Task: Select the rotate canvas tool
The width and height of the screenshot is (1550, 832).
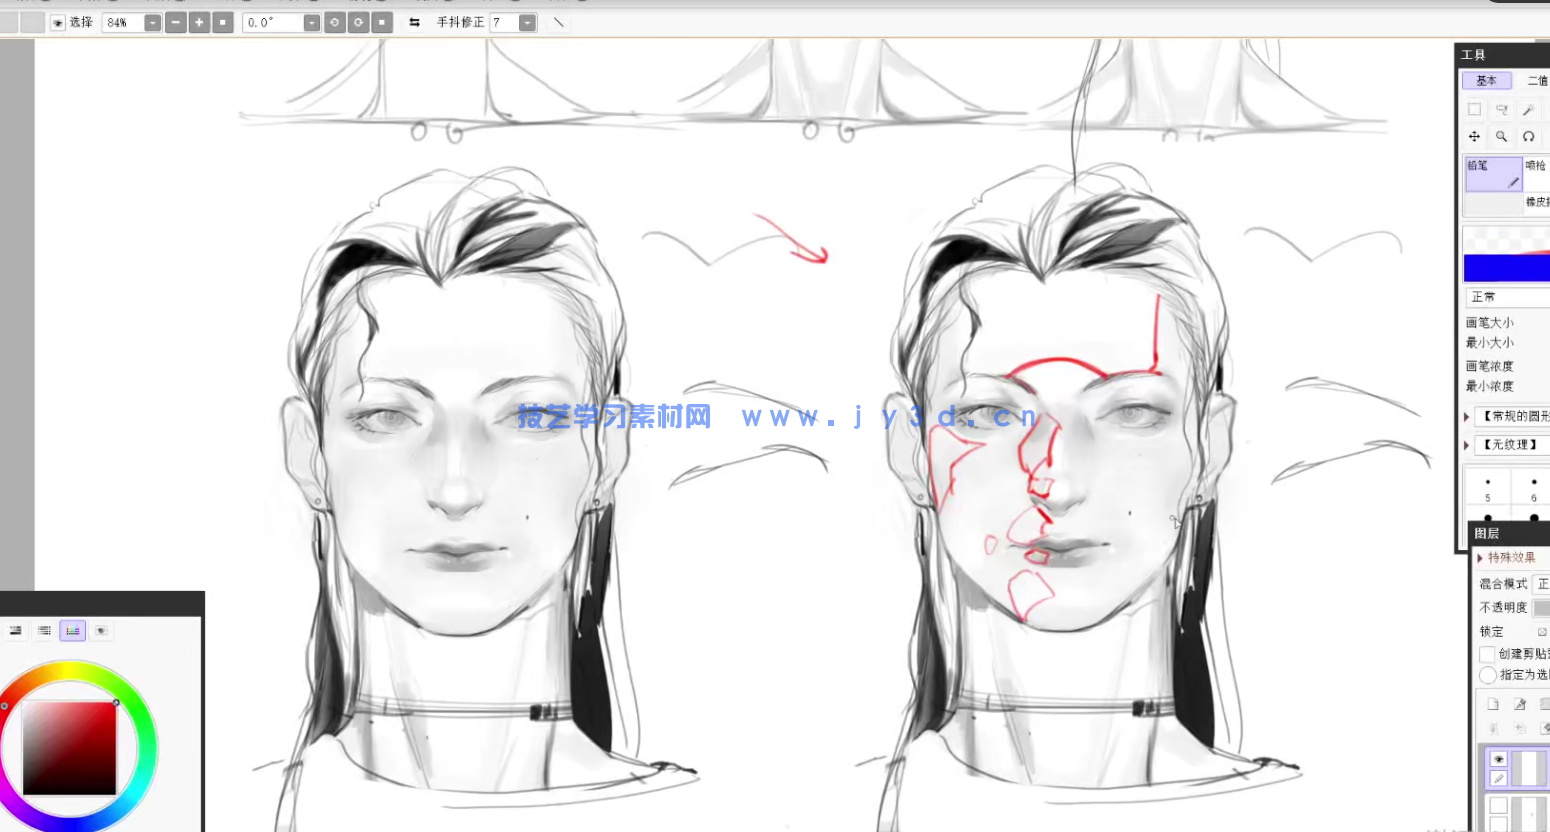Action: 1528,136
